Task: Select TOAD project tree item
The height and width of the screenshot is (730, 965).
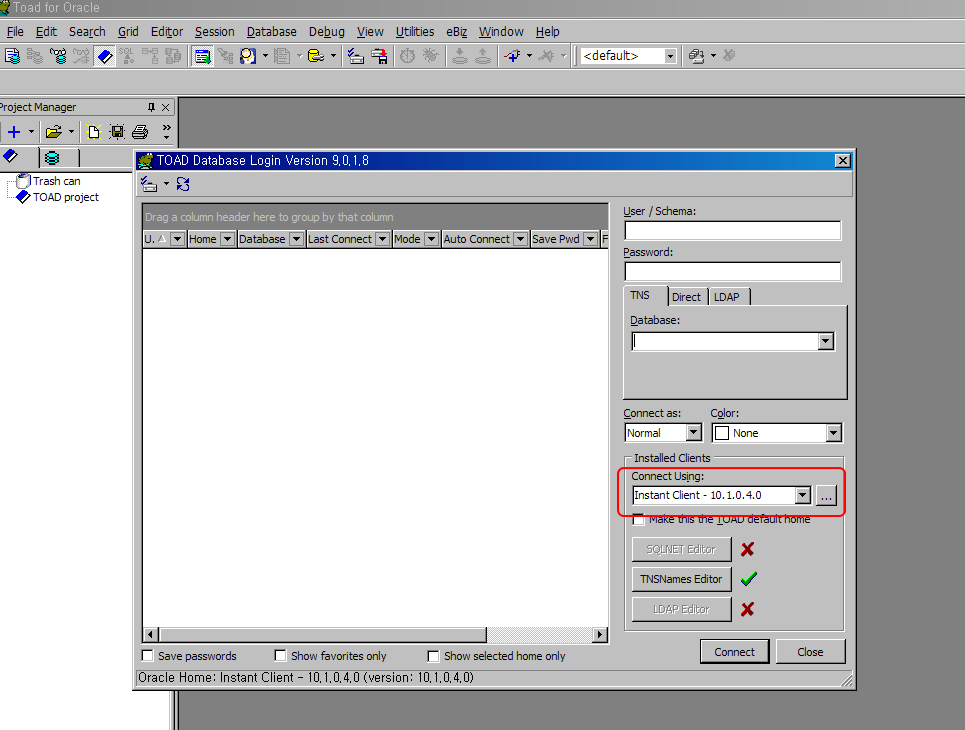Action: pyautogui.click(x=66, y=197)
